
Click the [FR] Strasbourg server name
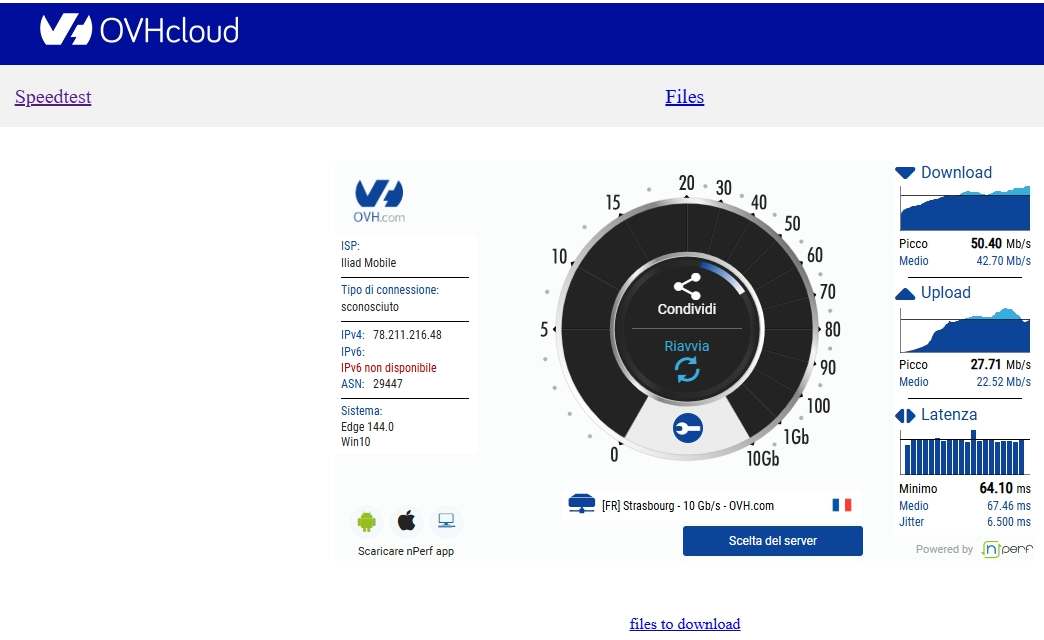click(688, 505)
